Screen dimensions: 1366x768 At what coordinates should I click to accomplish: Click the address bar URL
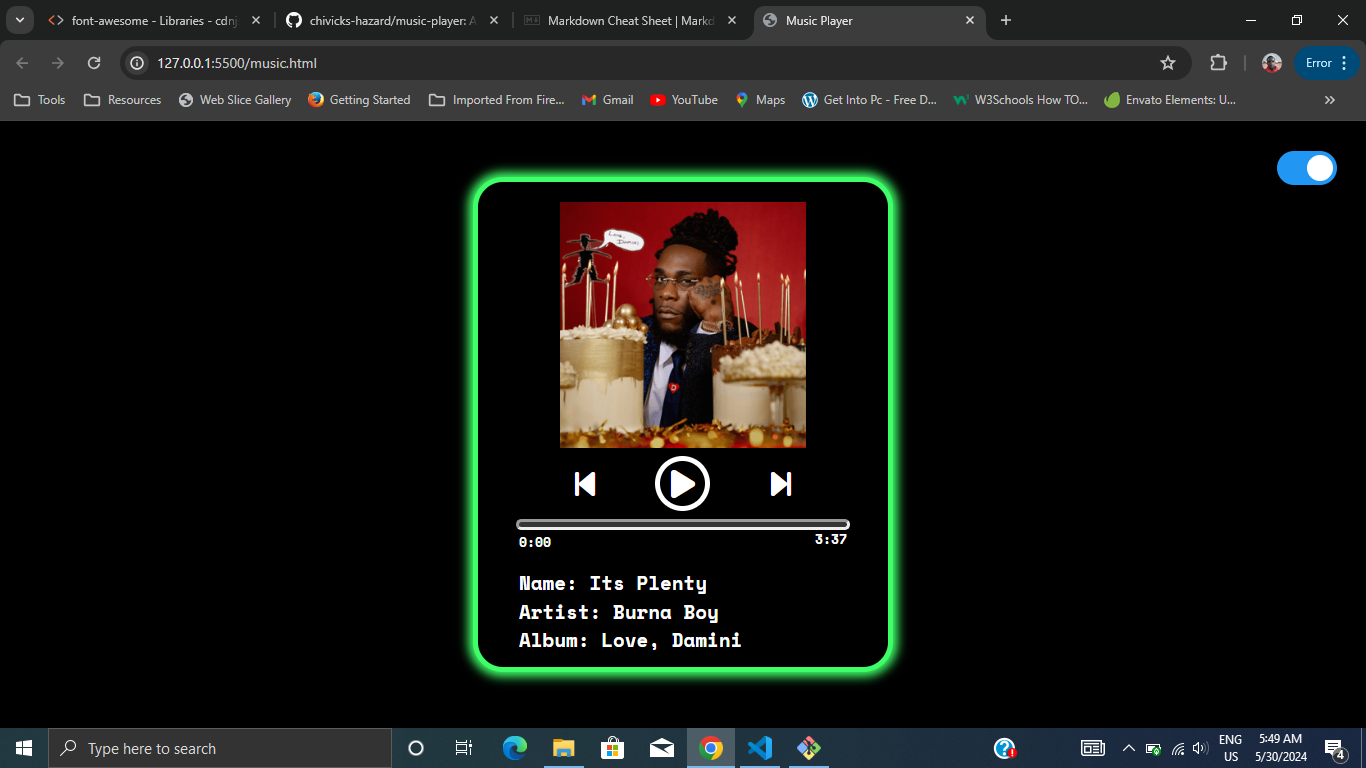237,63
